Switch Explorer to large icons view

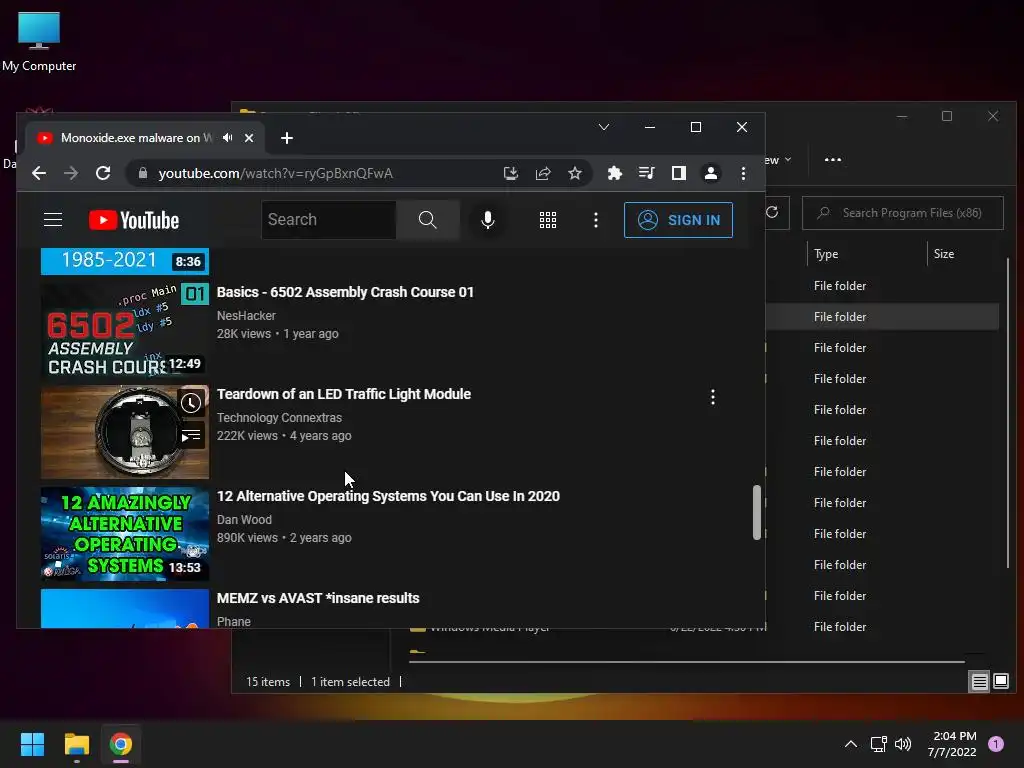(1000, 682)
